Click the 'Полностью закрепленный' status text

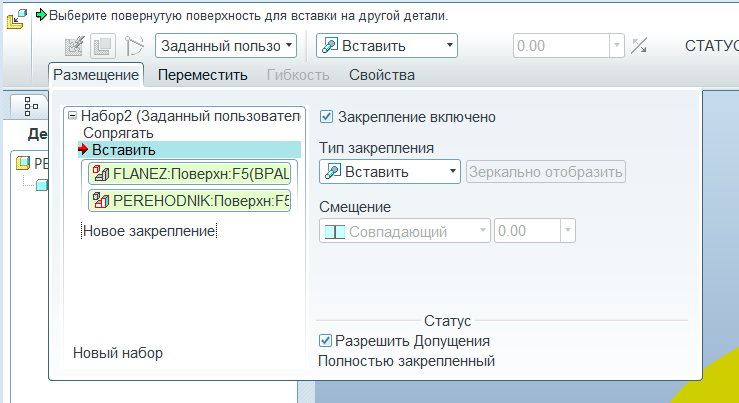coord(406,361)
